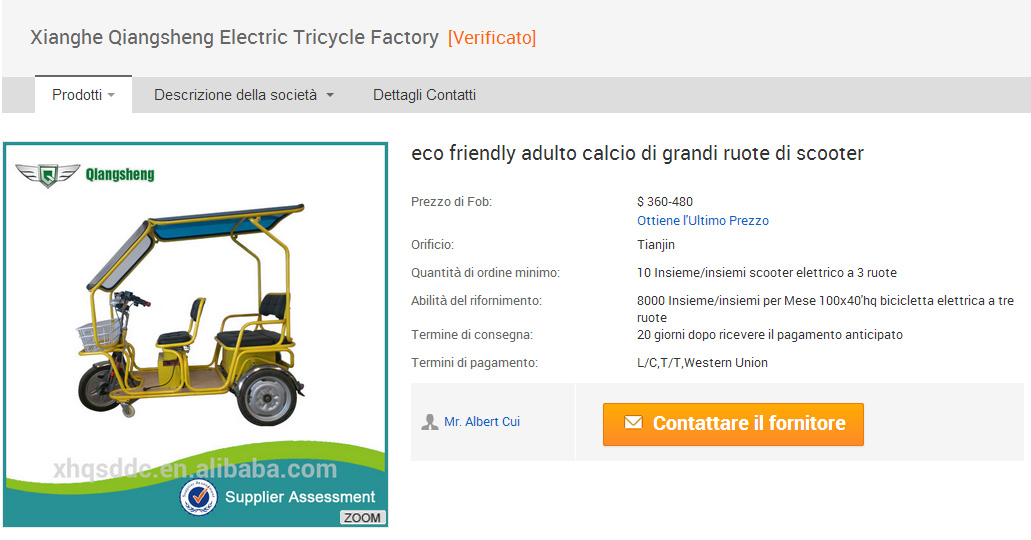1031x540 pixels.
Task: Click the Qiangsheng winged logo emblem
Action: (x=47, y=174)
